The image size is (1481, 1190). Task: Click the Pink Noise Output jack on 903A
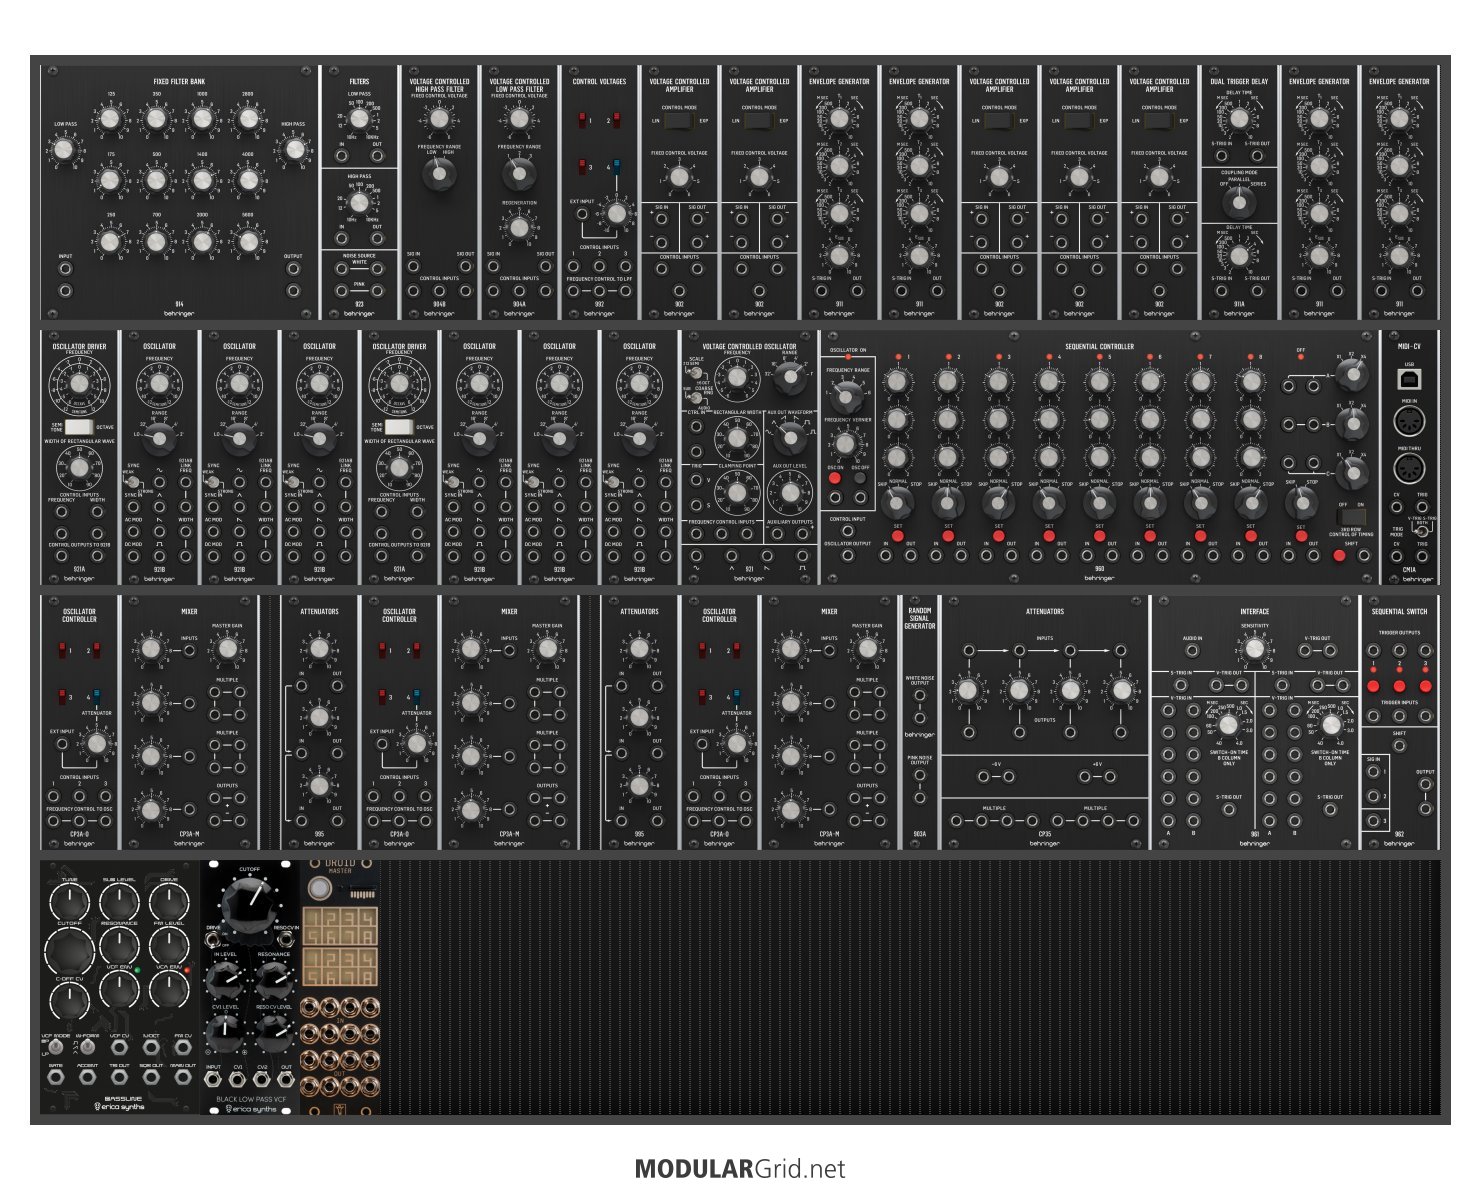[919, 775]
